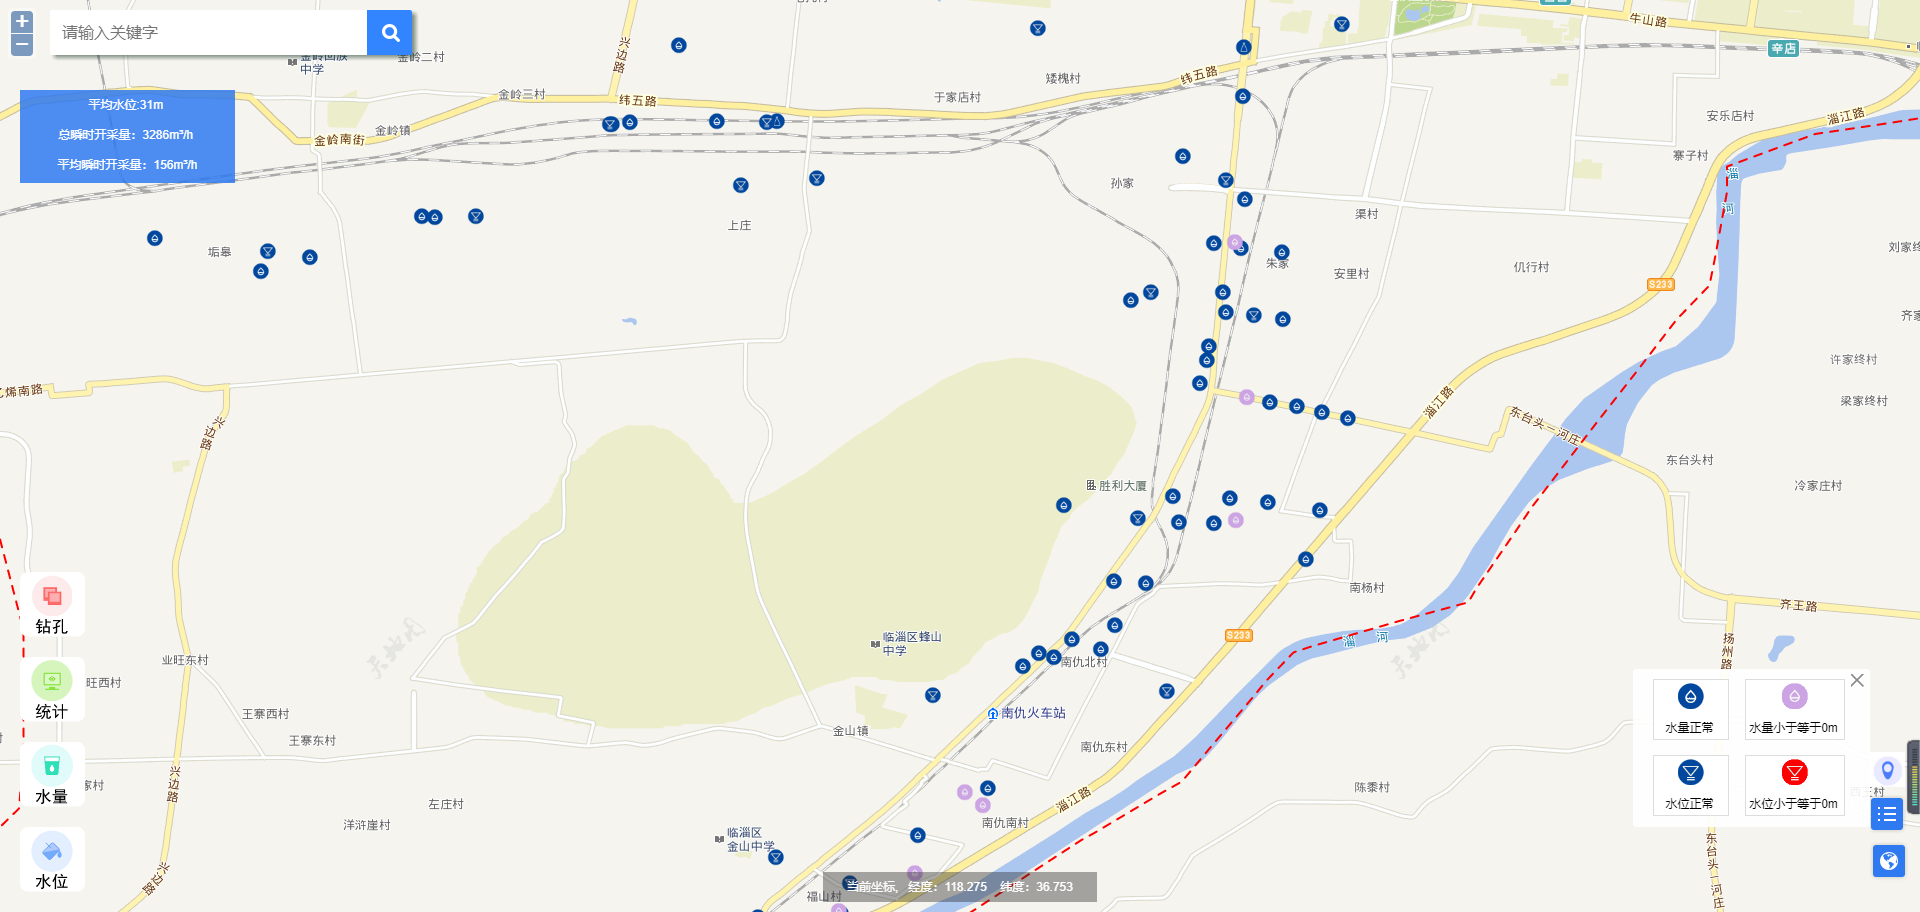Click the globe basemap switch button

pyautogui.click(x=1888, y=861)
